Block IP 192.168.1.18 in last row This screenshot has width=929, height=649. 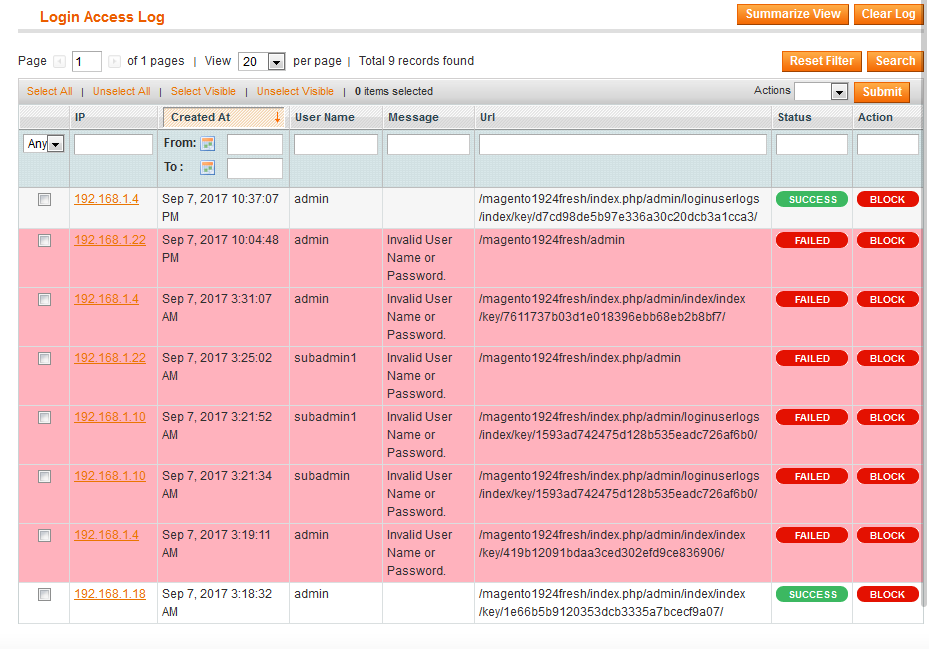(887, 594)
